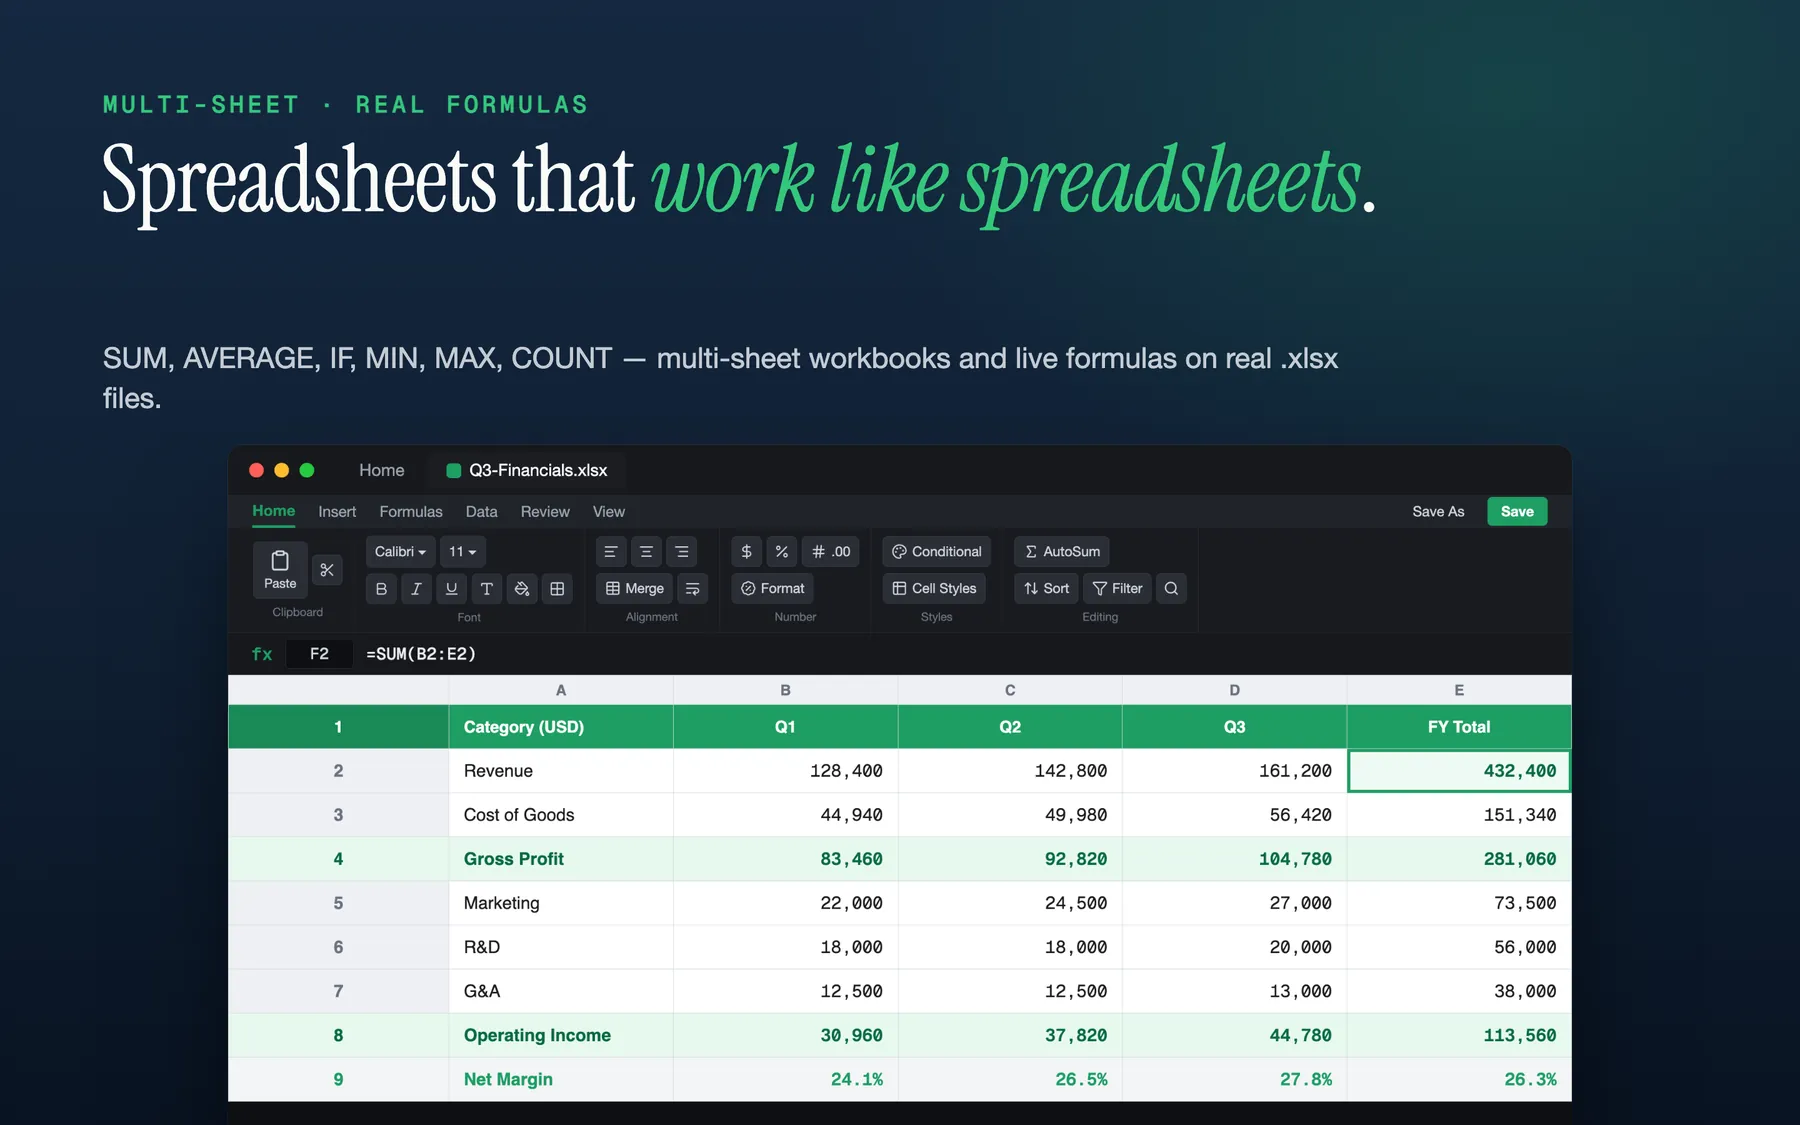This screenshot has width=1800, height=1125.
Task: Select the Operating Income cell
Action: click(561, 1035)
